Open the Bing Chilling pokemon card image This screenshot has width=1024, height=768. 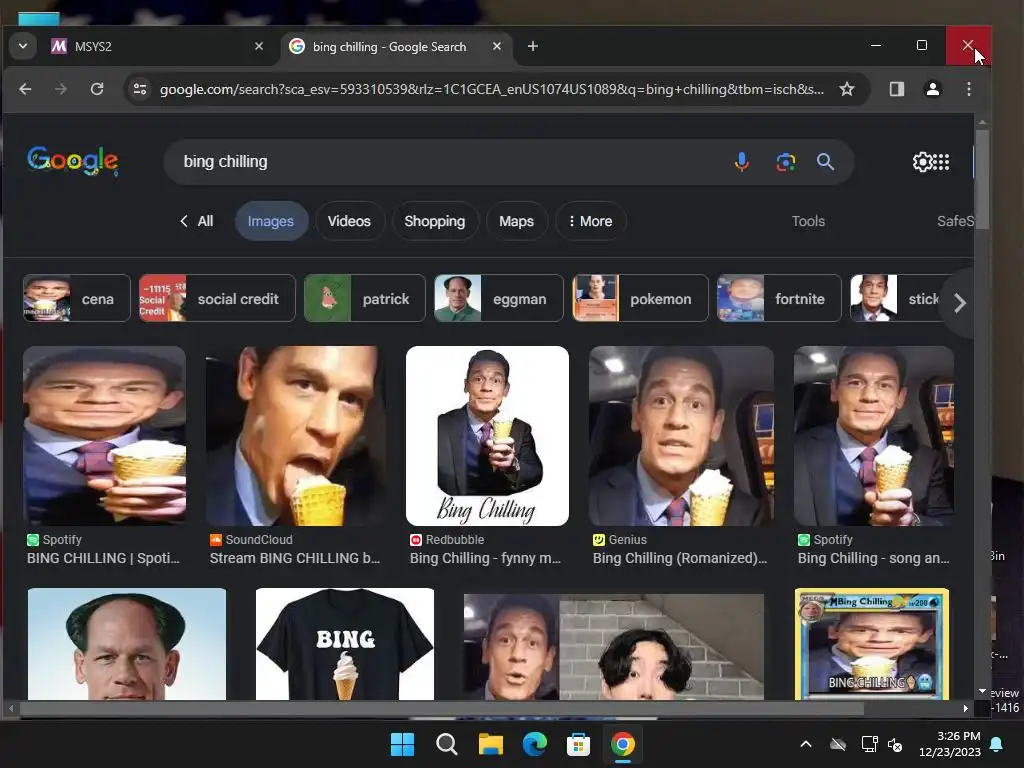[x=872, y=644]
